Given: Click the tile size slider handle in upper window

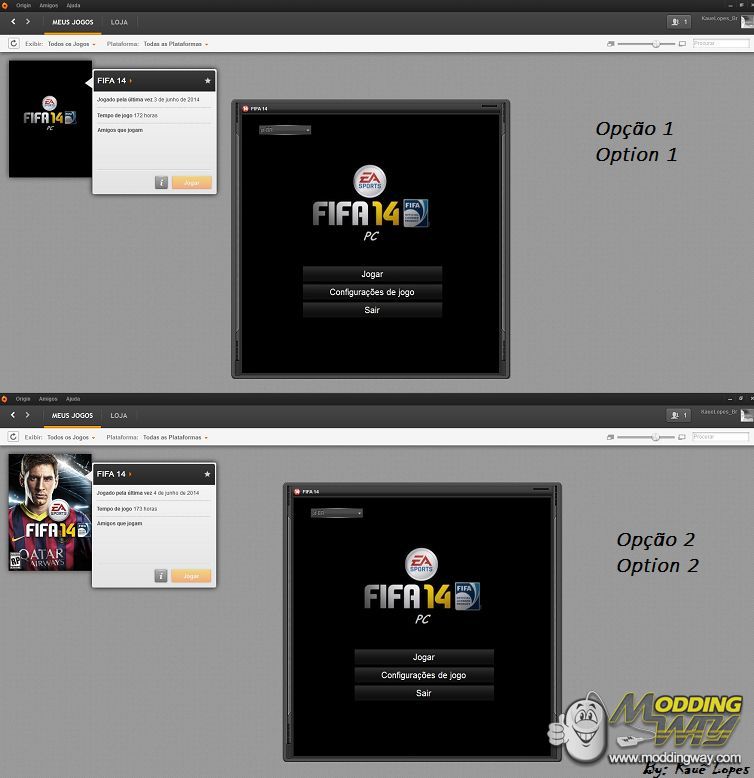Looking at the screenshot, I should (656, 44).
